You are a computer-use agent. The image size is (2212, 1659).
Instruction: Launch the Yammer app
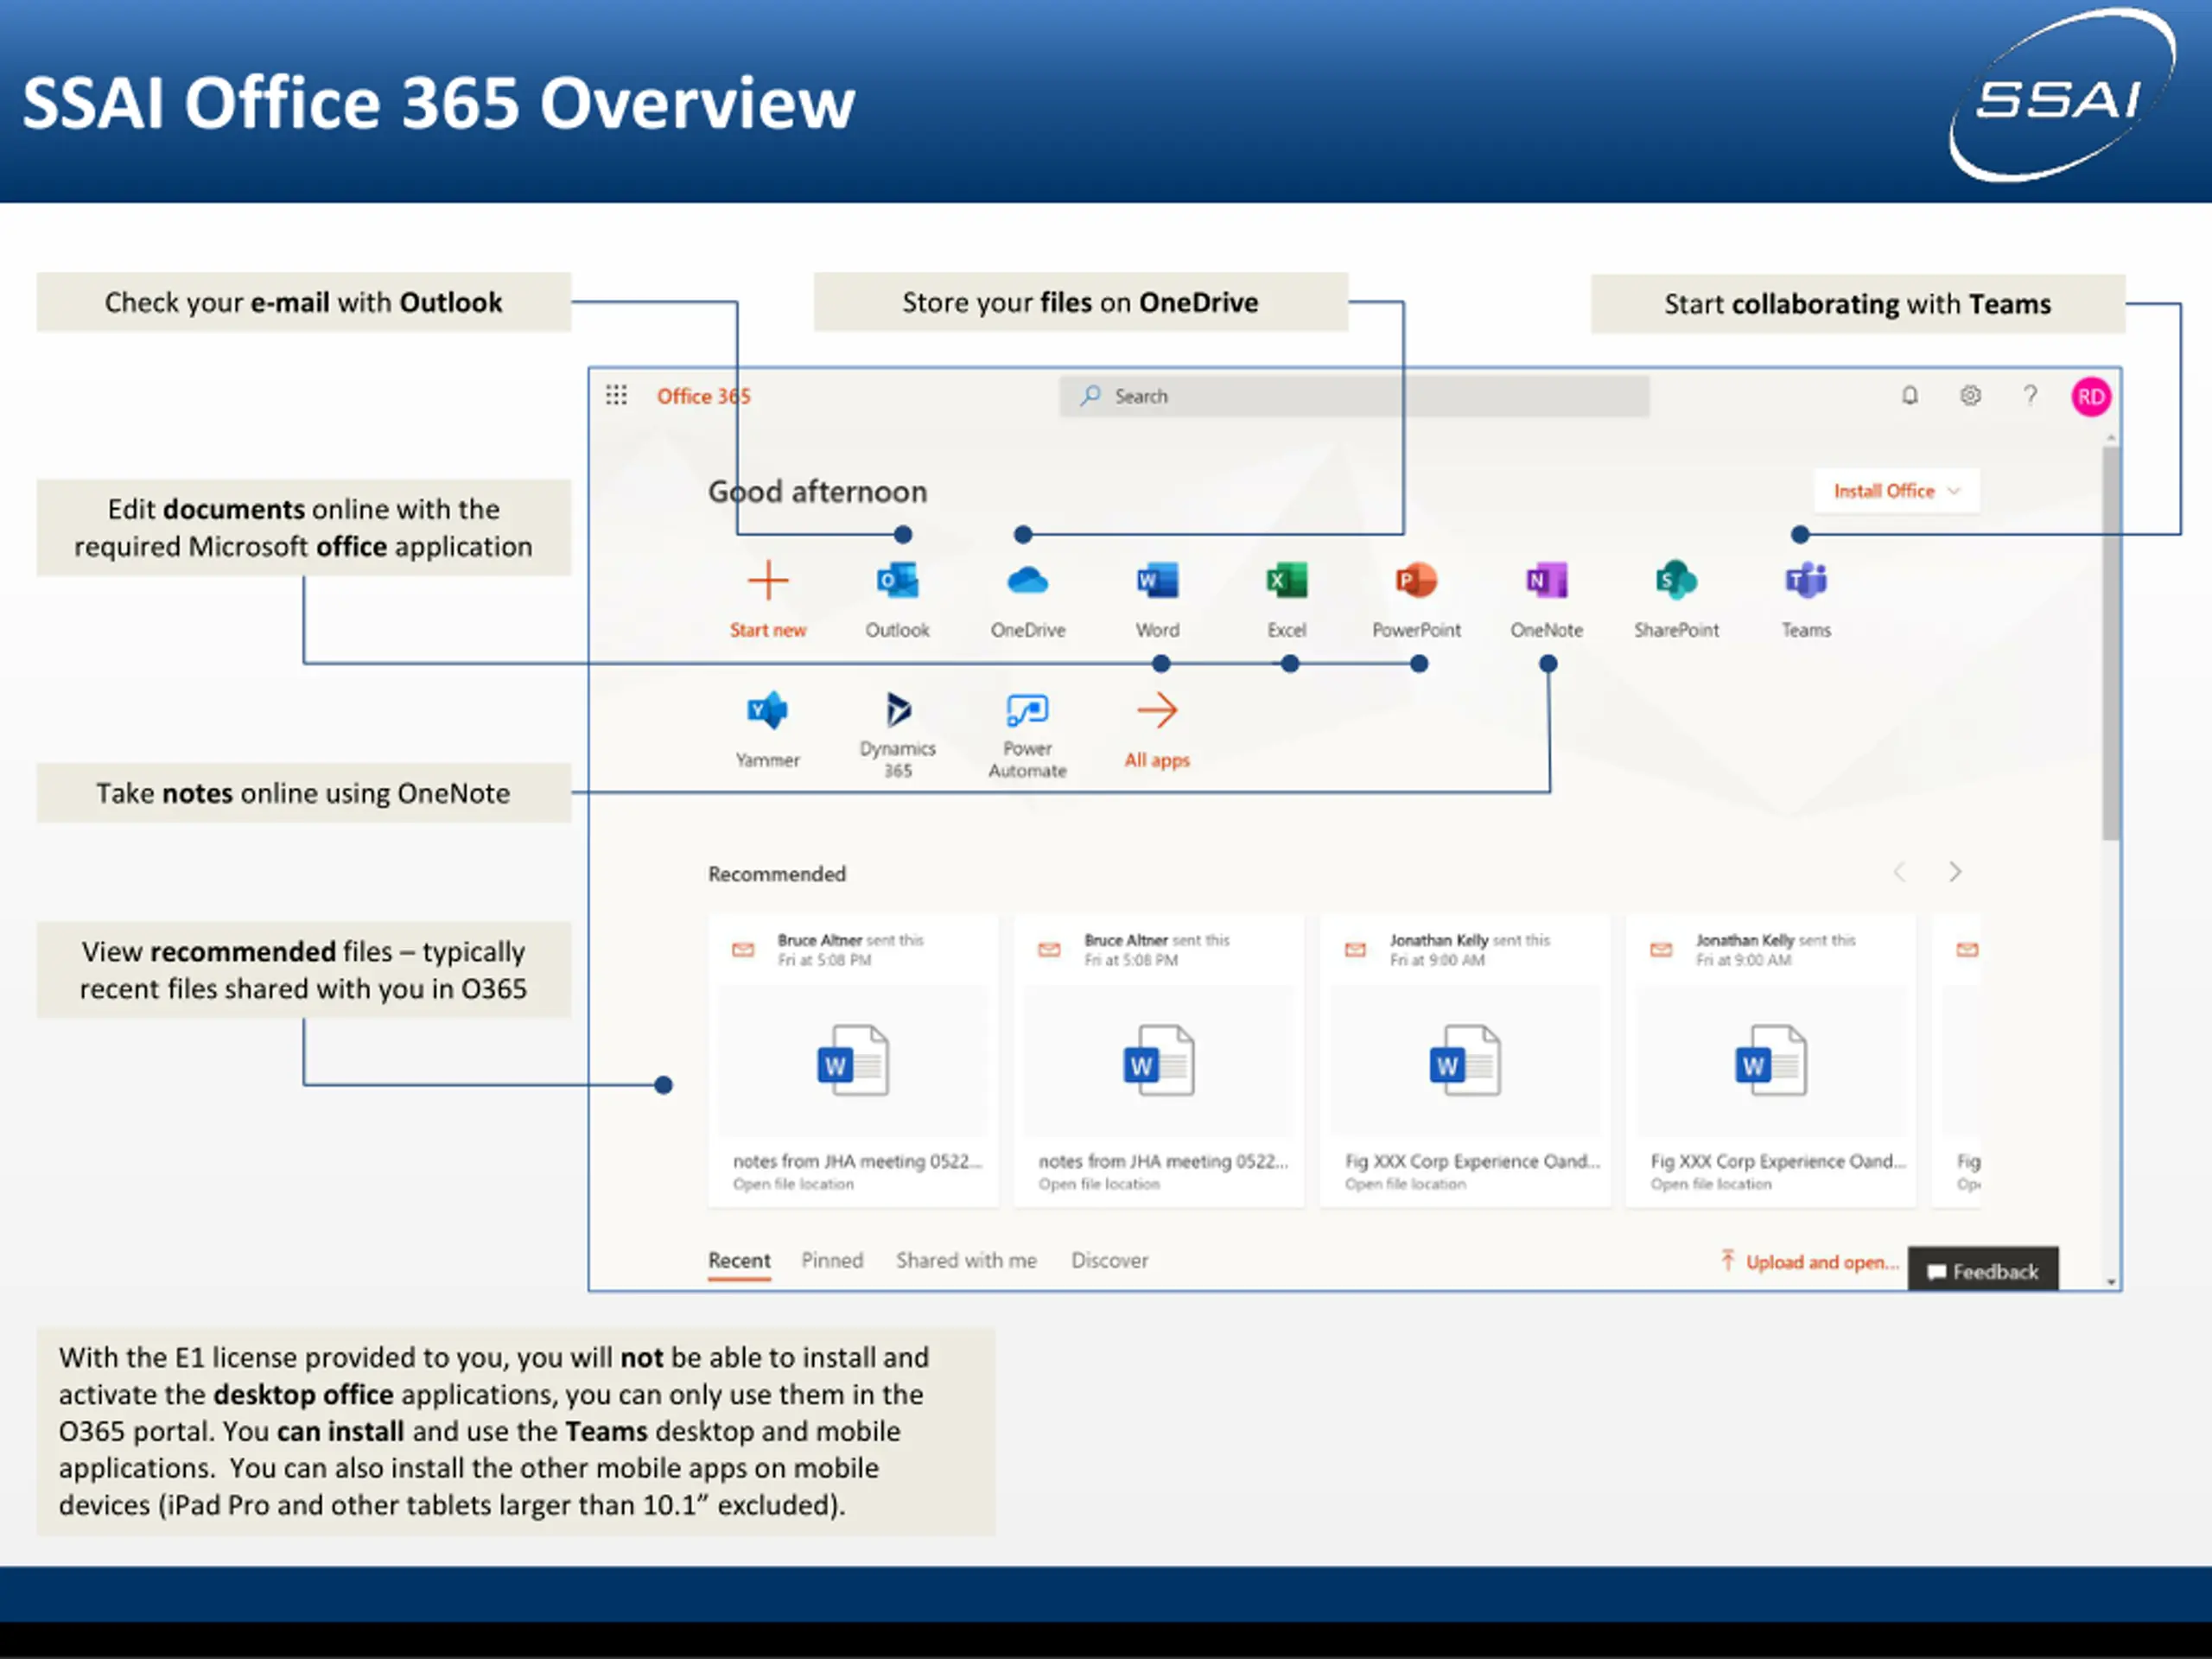pyautogui.click(x=767, y=730)
